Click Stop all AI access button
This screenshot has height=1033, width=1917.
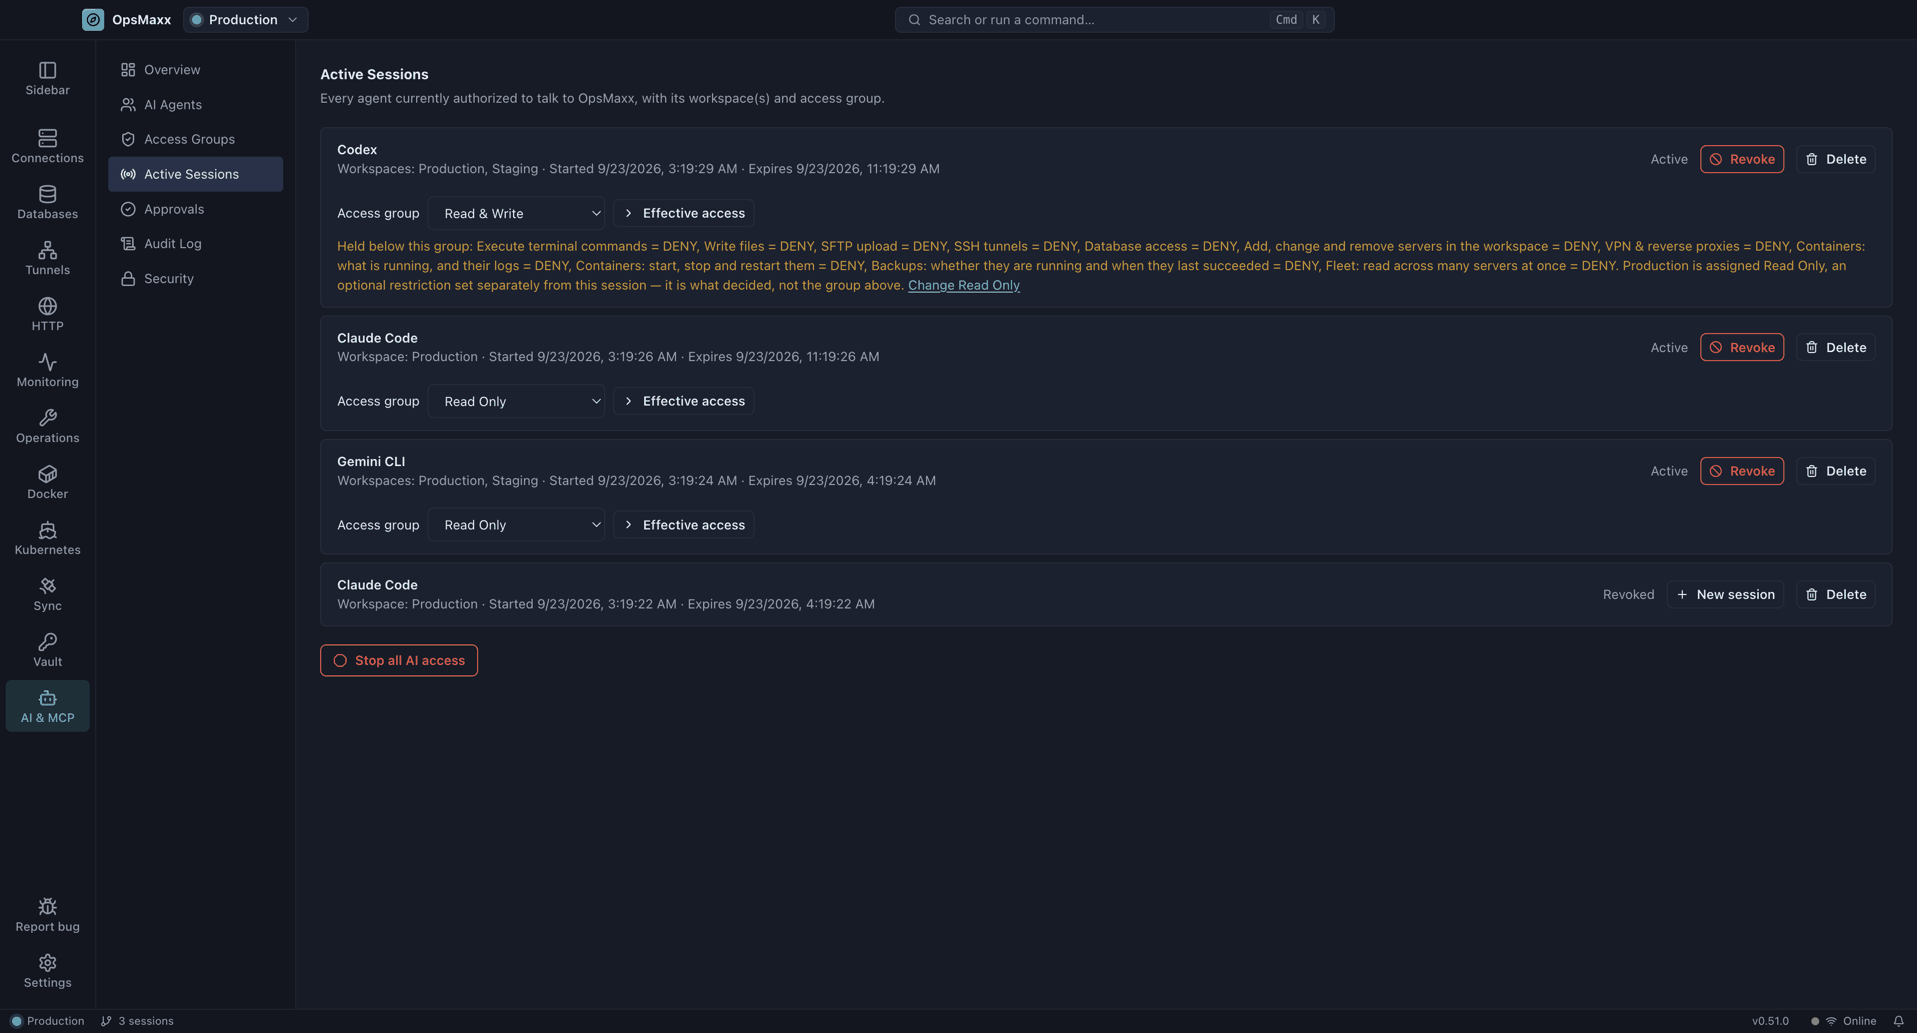(398, 660)
